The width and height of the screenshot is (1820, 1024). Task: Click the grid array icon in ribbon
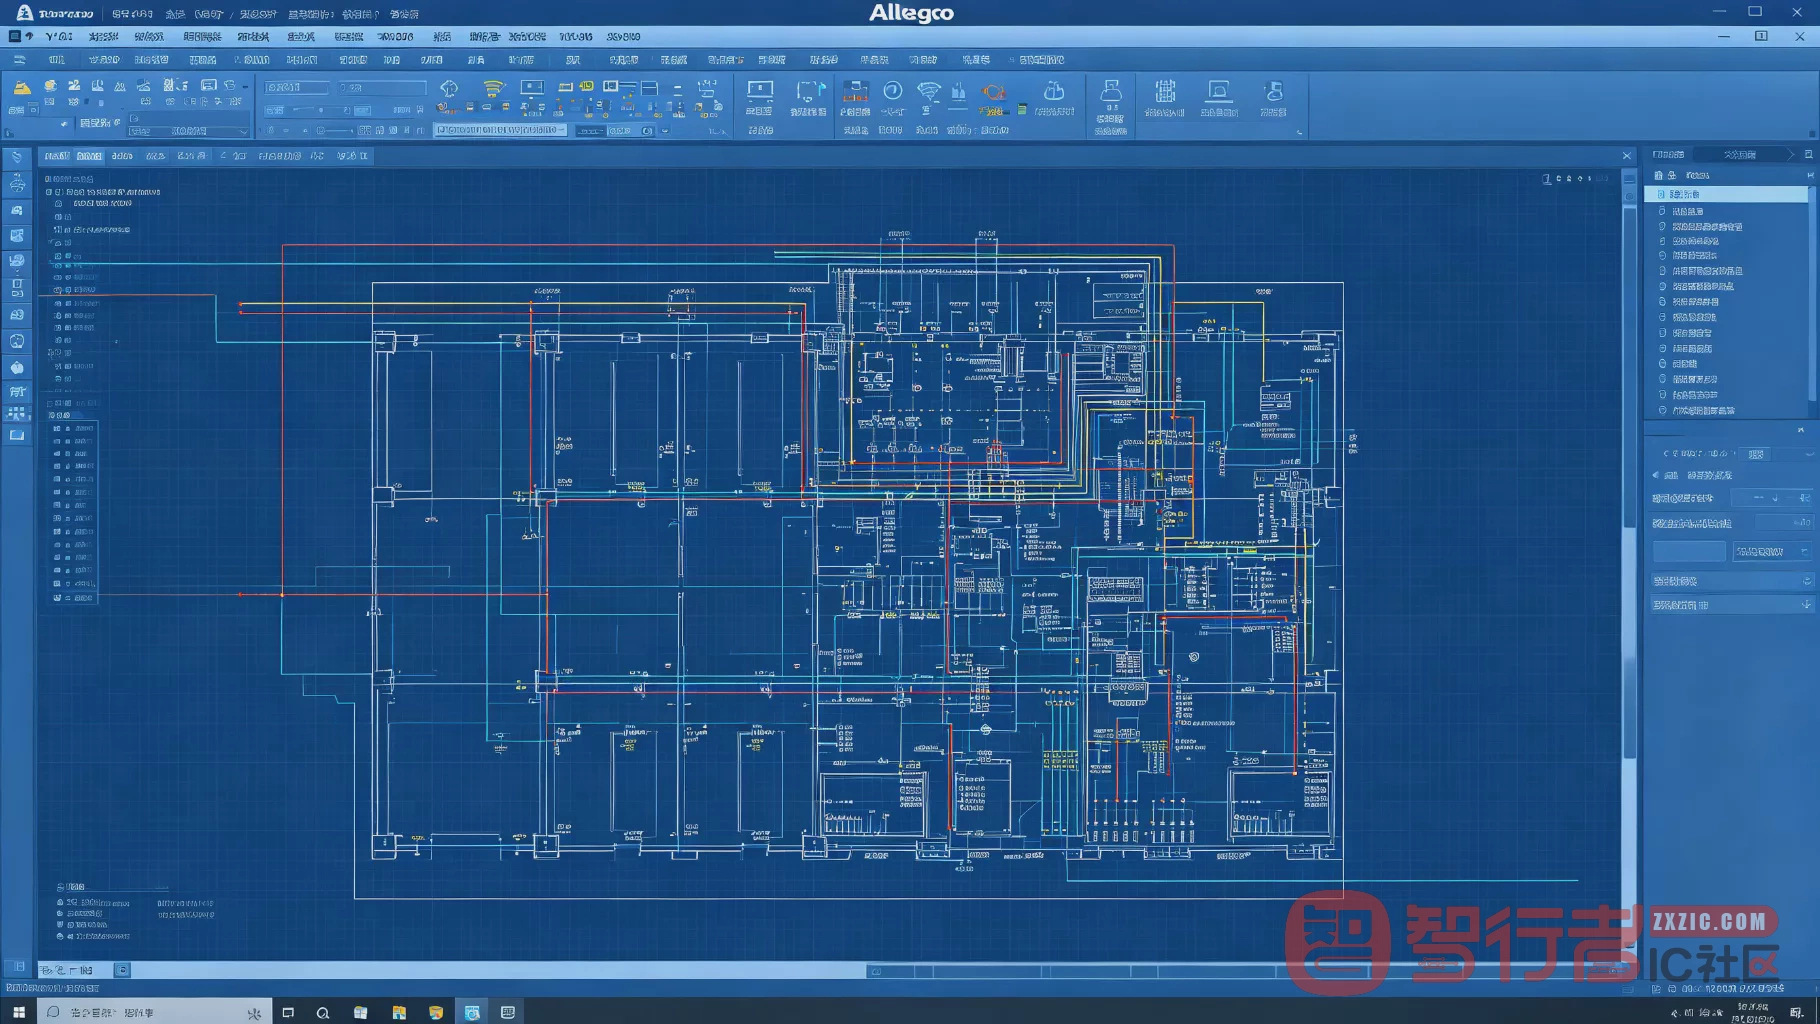(1165, 92)
